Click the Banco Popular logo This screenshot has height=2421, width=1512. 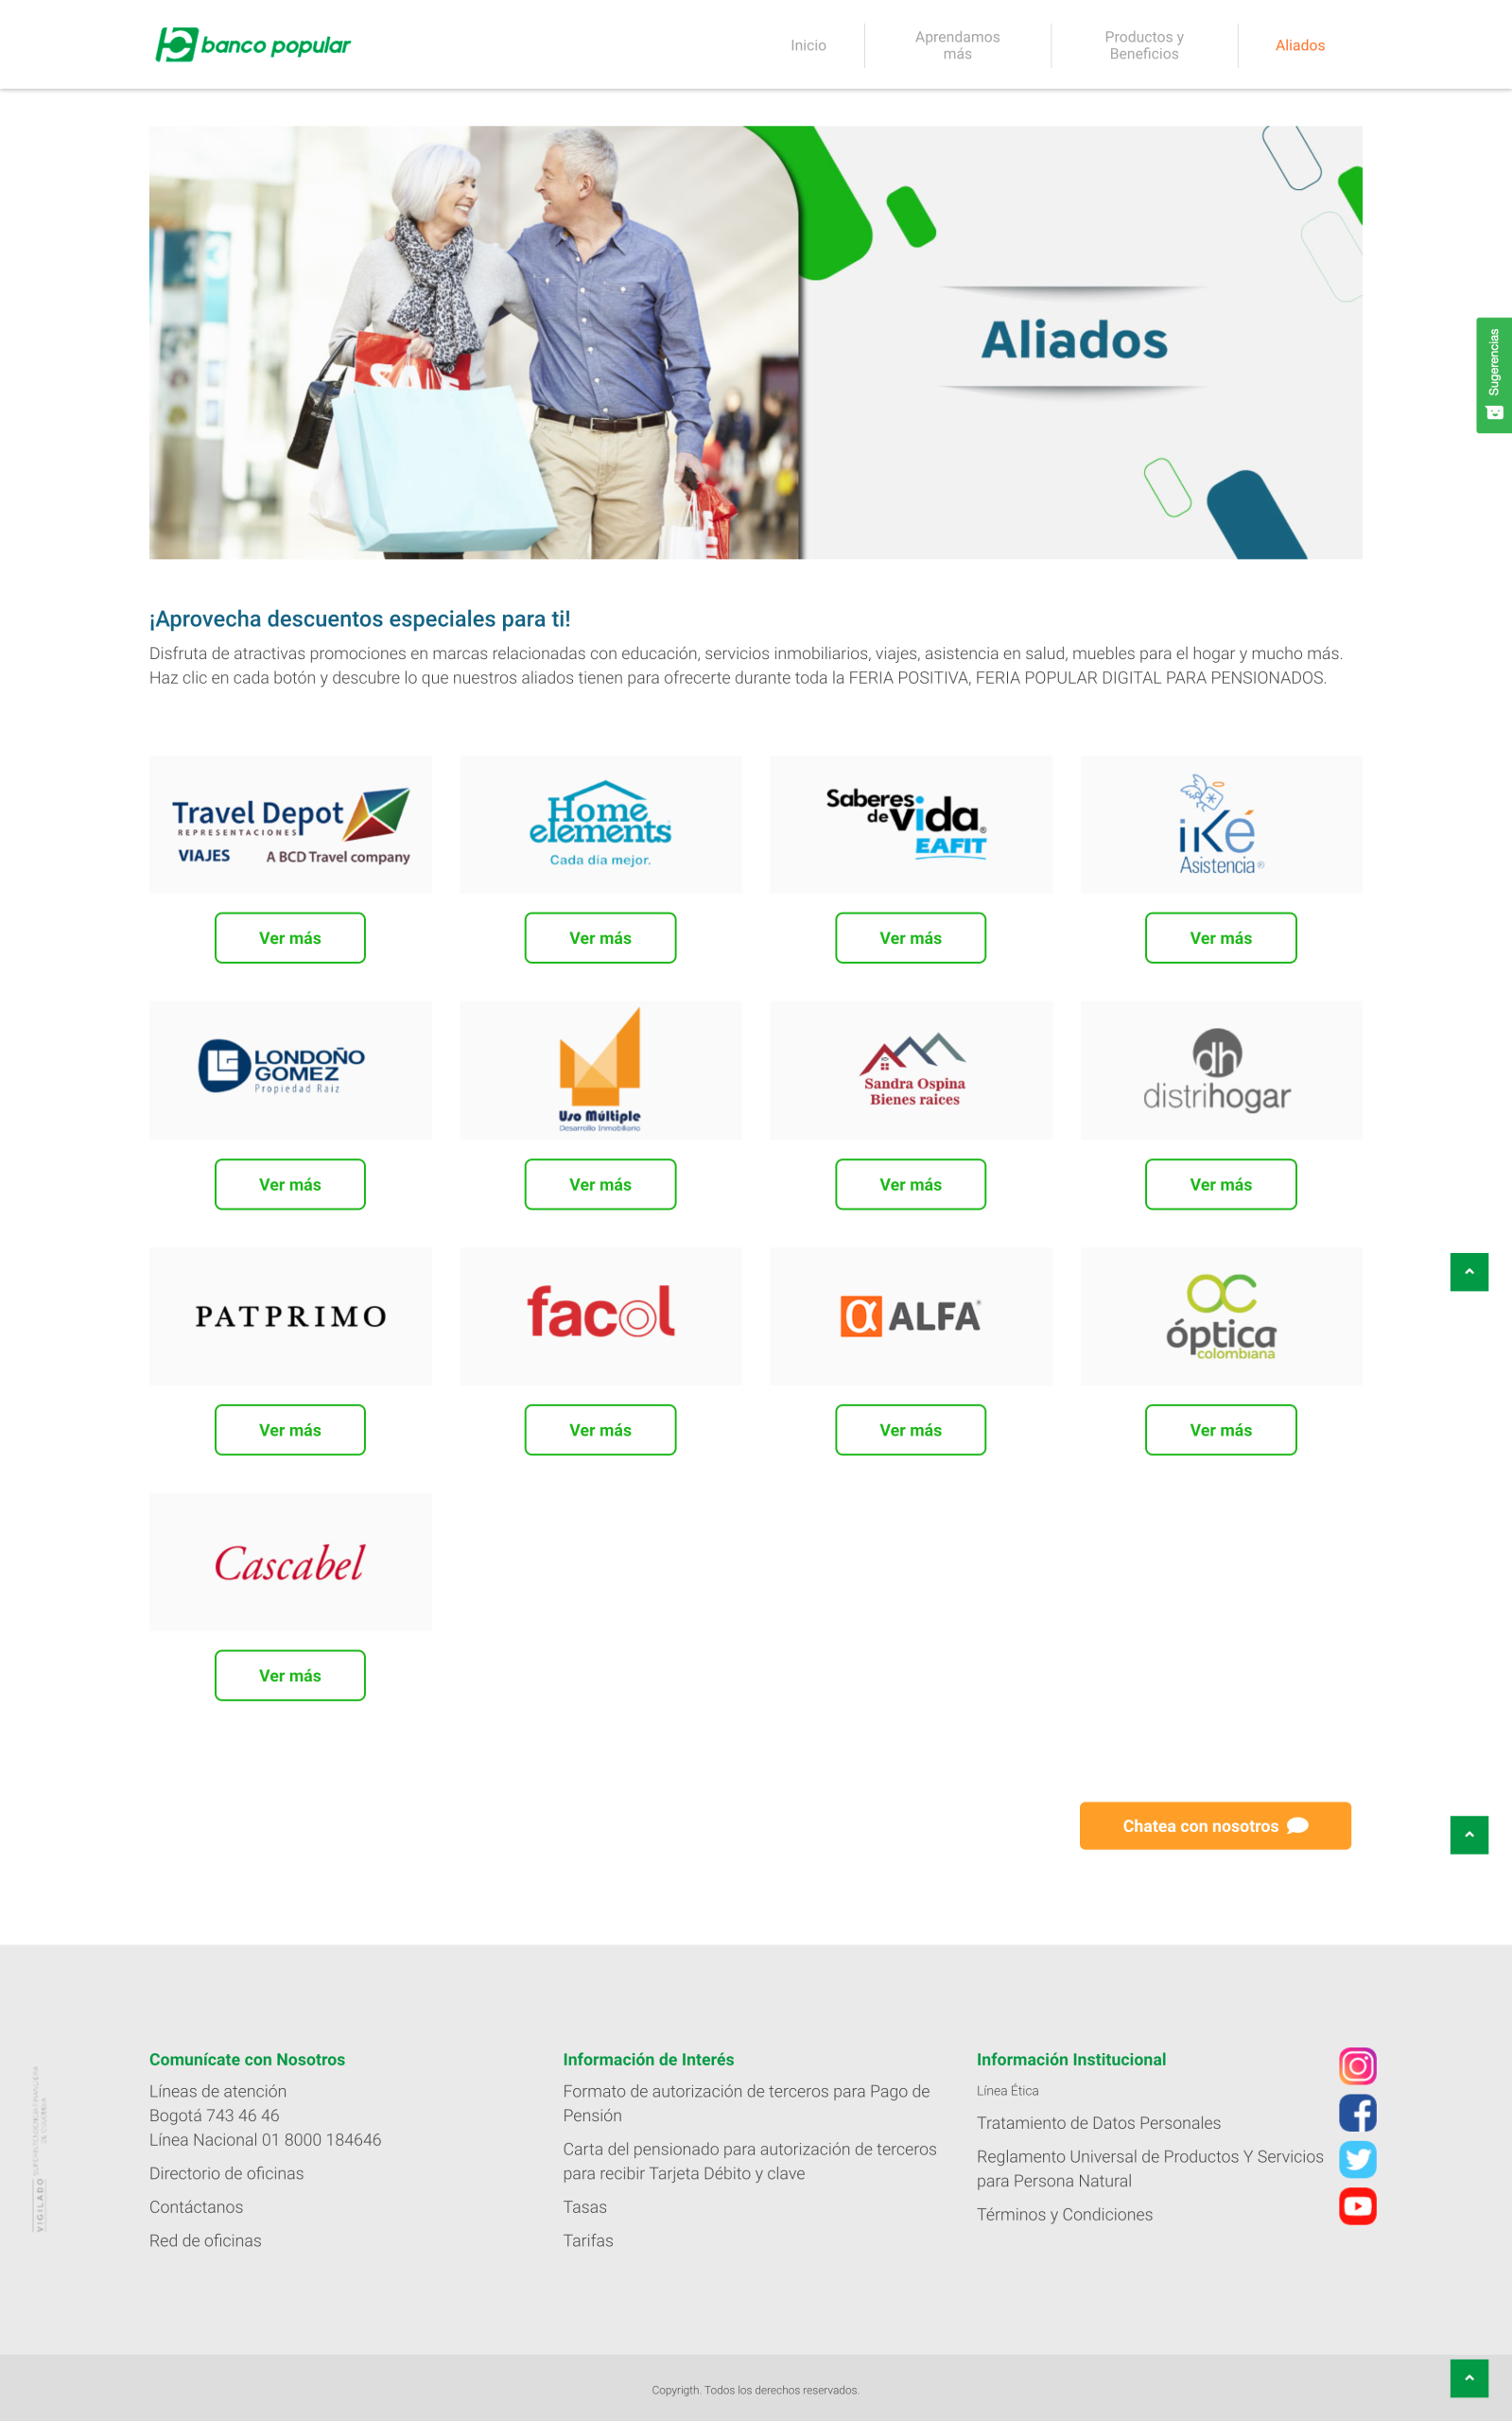[x=253, y=45]
